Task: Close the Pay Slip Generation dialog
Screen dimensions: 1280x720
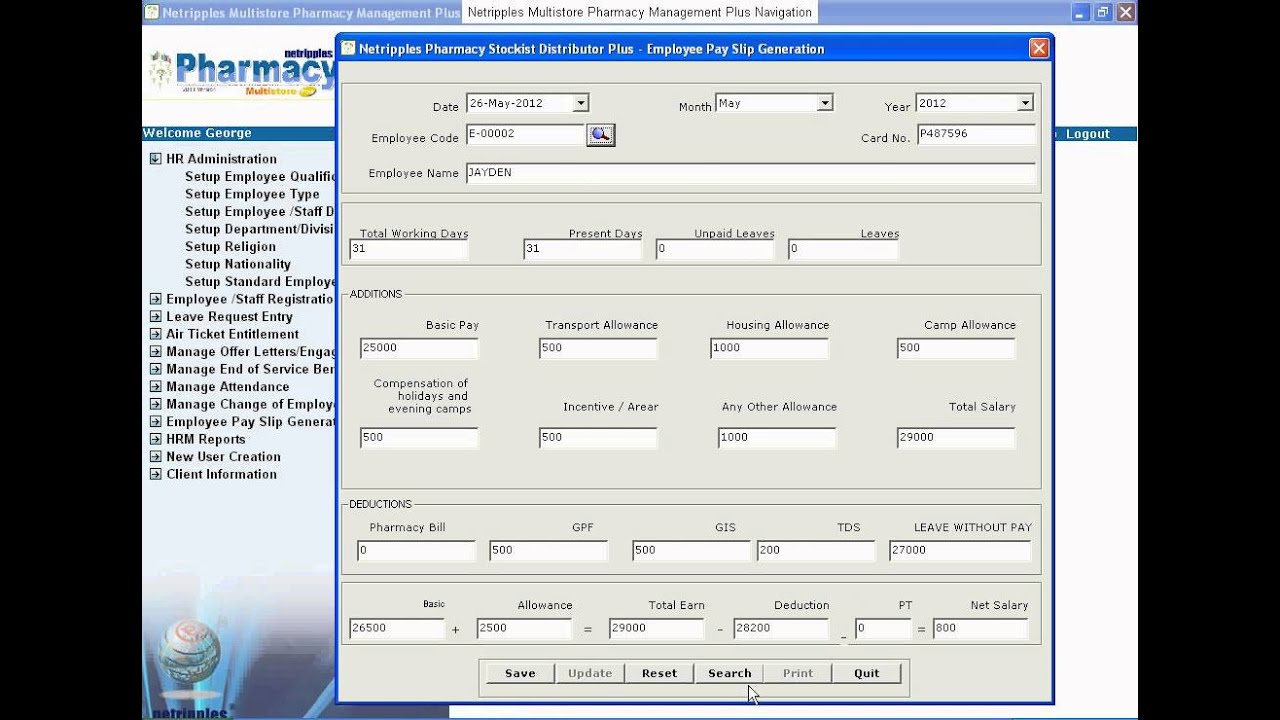Action: pos(1039,48)
